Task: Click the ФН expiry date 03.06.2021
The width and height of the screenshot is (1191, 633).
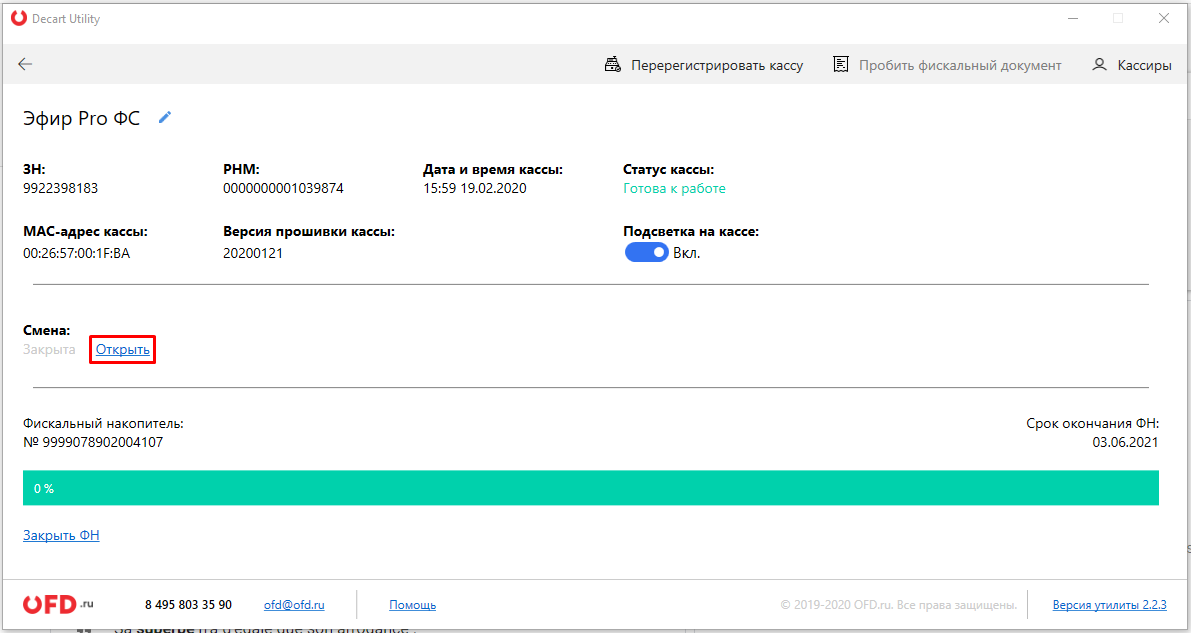Action: tap(1125, 442)
